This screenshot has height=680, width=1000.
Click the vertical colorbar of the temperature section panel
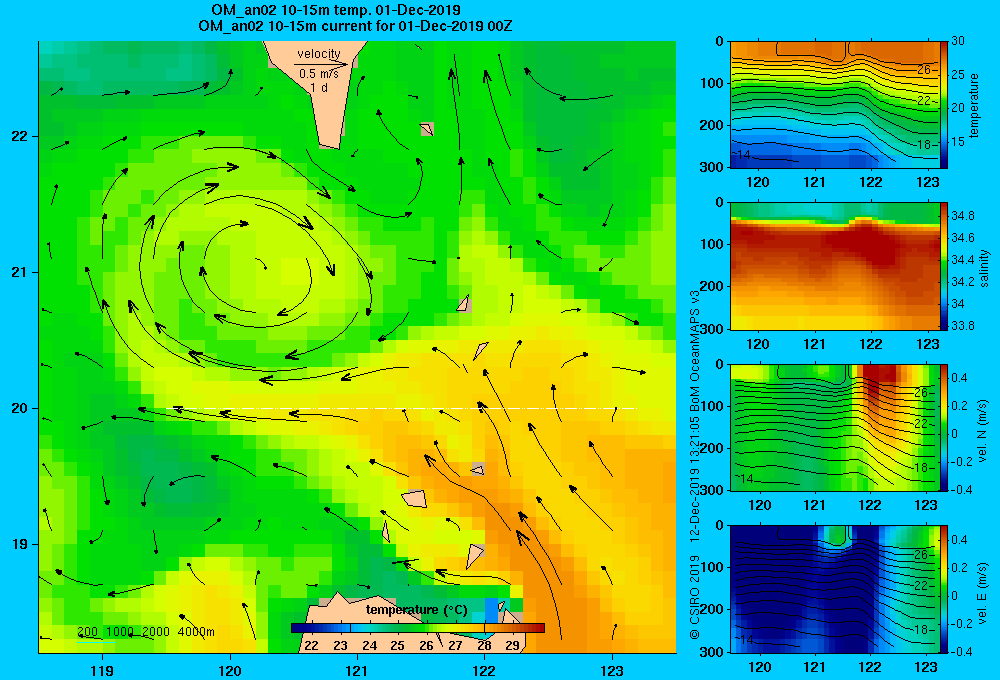point(944,105)
